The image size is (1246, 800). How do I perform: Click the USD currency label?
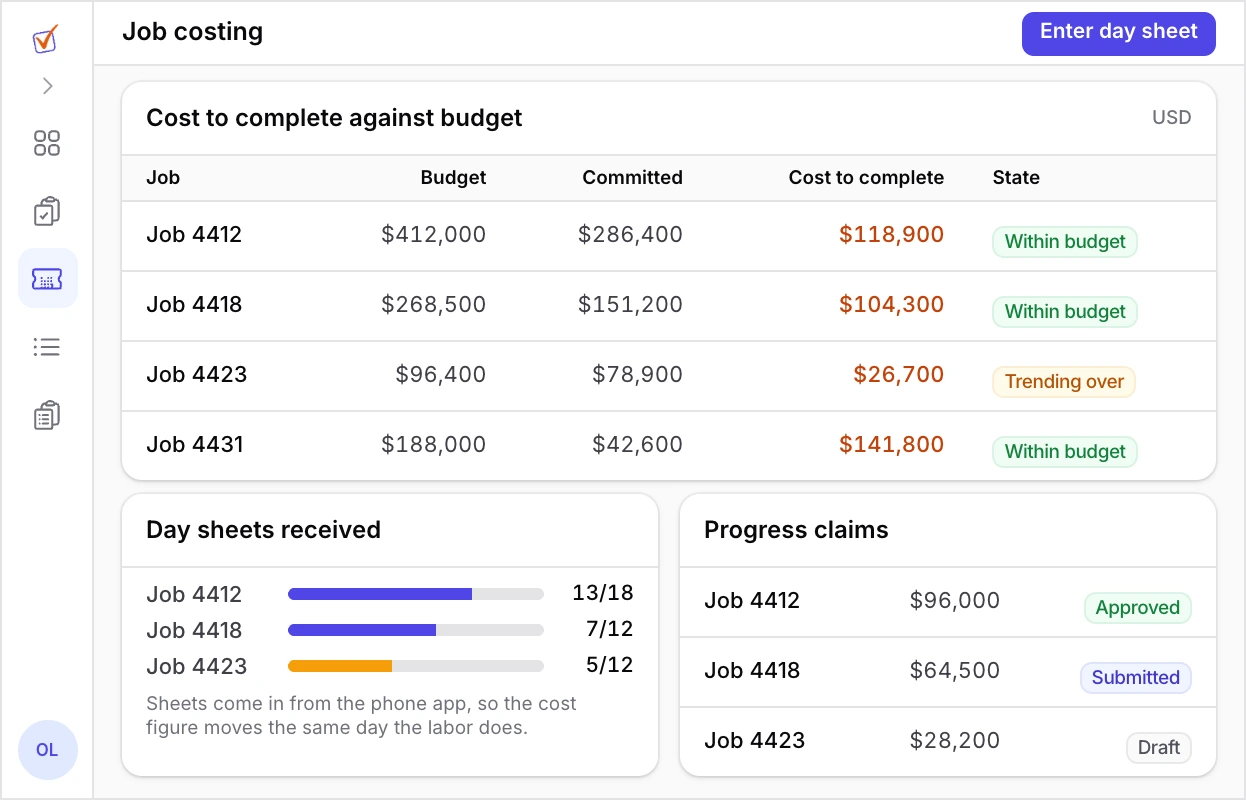tap(1171, 118)
